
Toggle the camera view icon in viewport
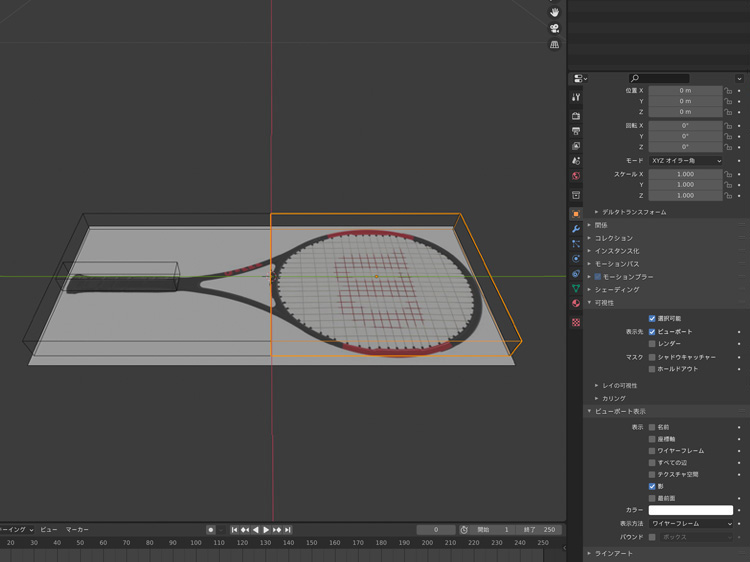pos(554,28)
